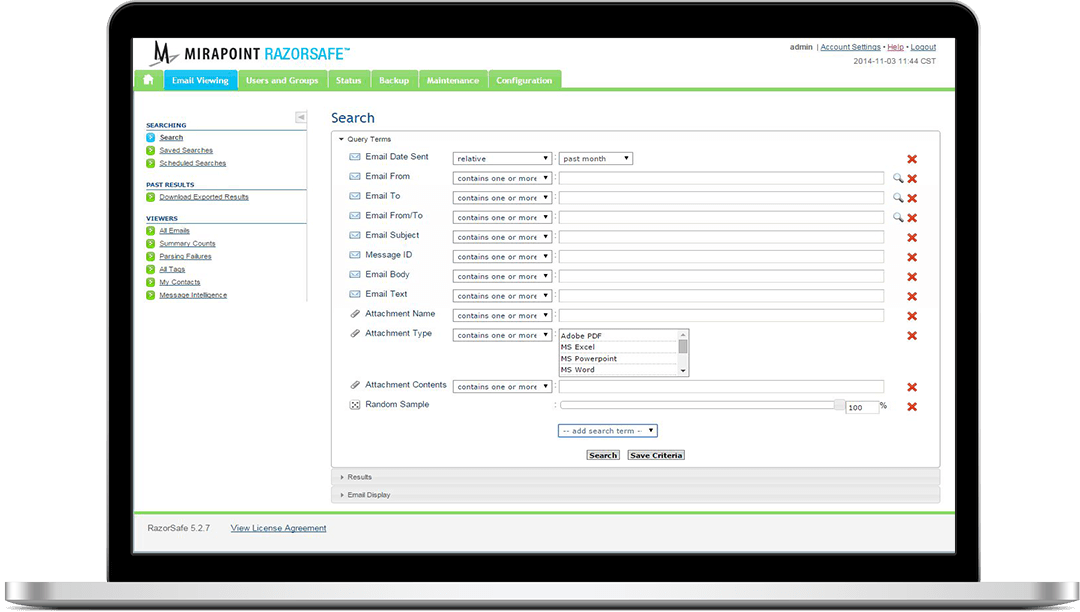Select MS Powerpoint in Attachment Type list
This screenshot has height=612, width=1080.
point(619,359)
